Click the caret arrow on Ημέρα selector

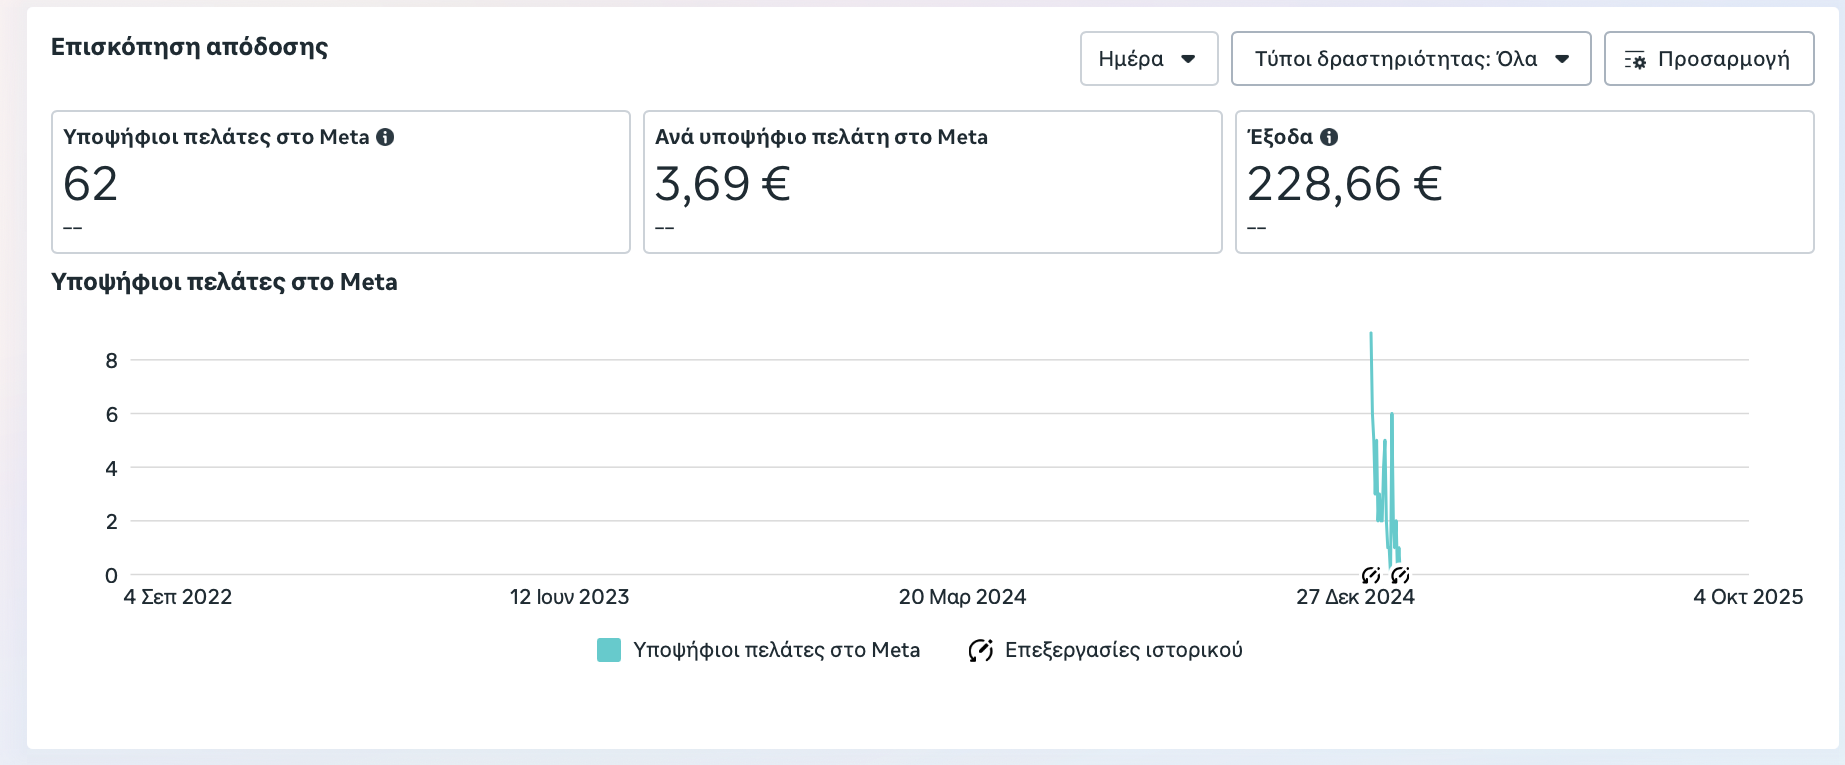click(x=1188, y=59)
